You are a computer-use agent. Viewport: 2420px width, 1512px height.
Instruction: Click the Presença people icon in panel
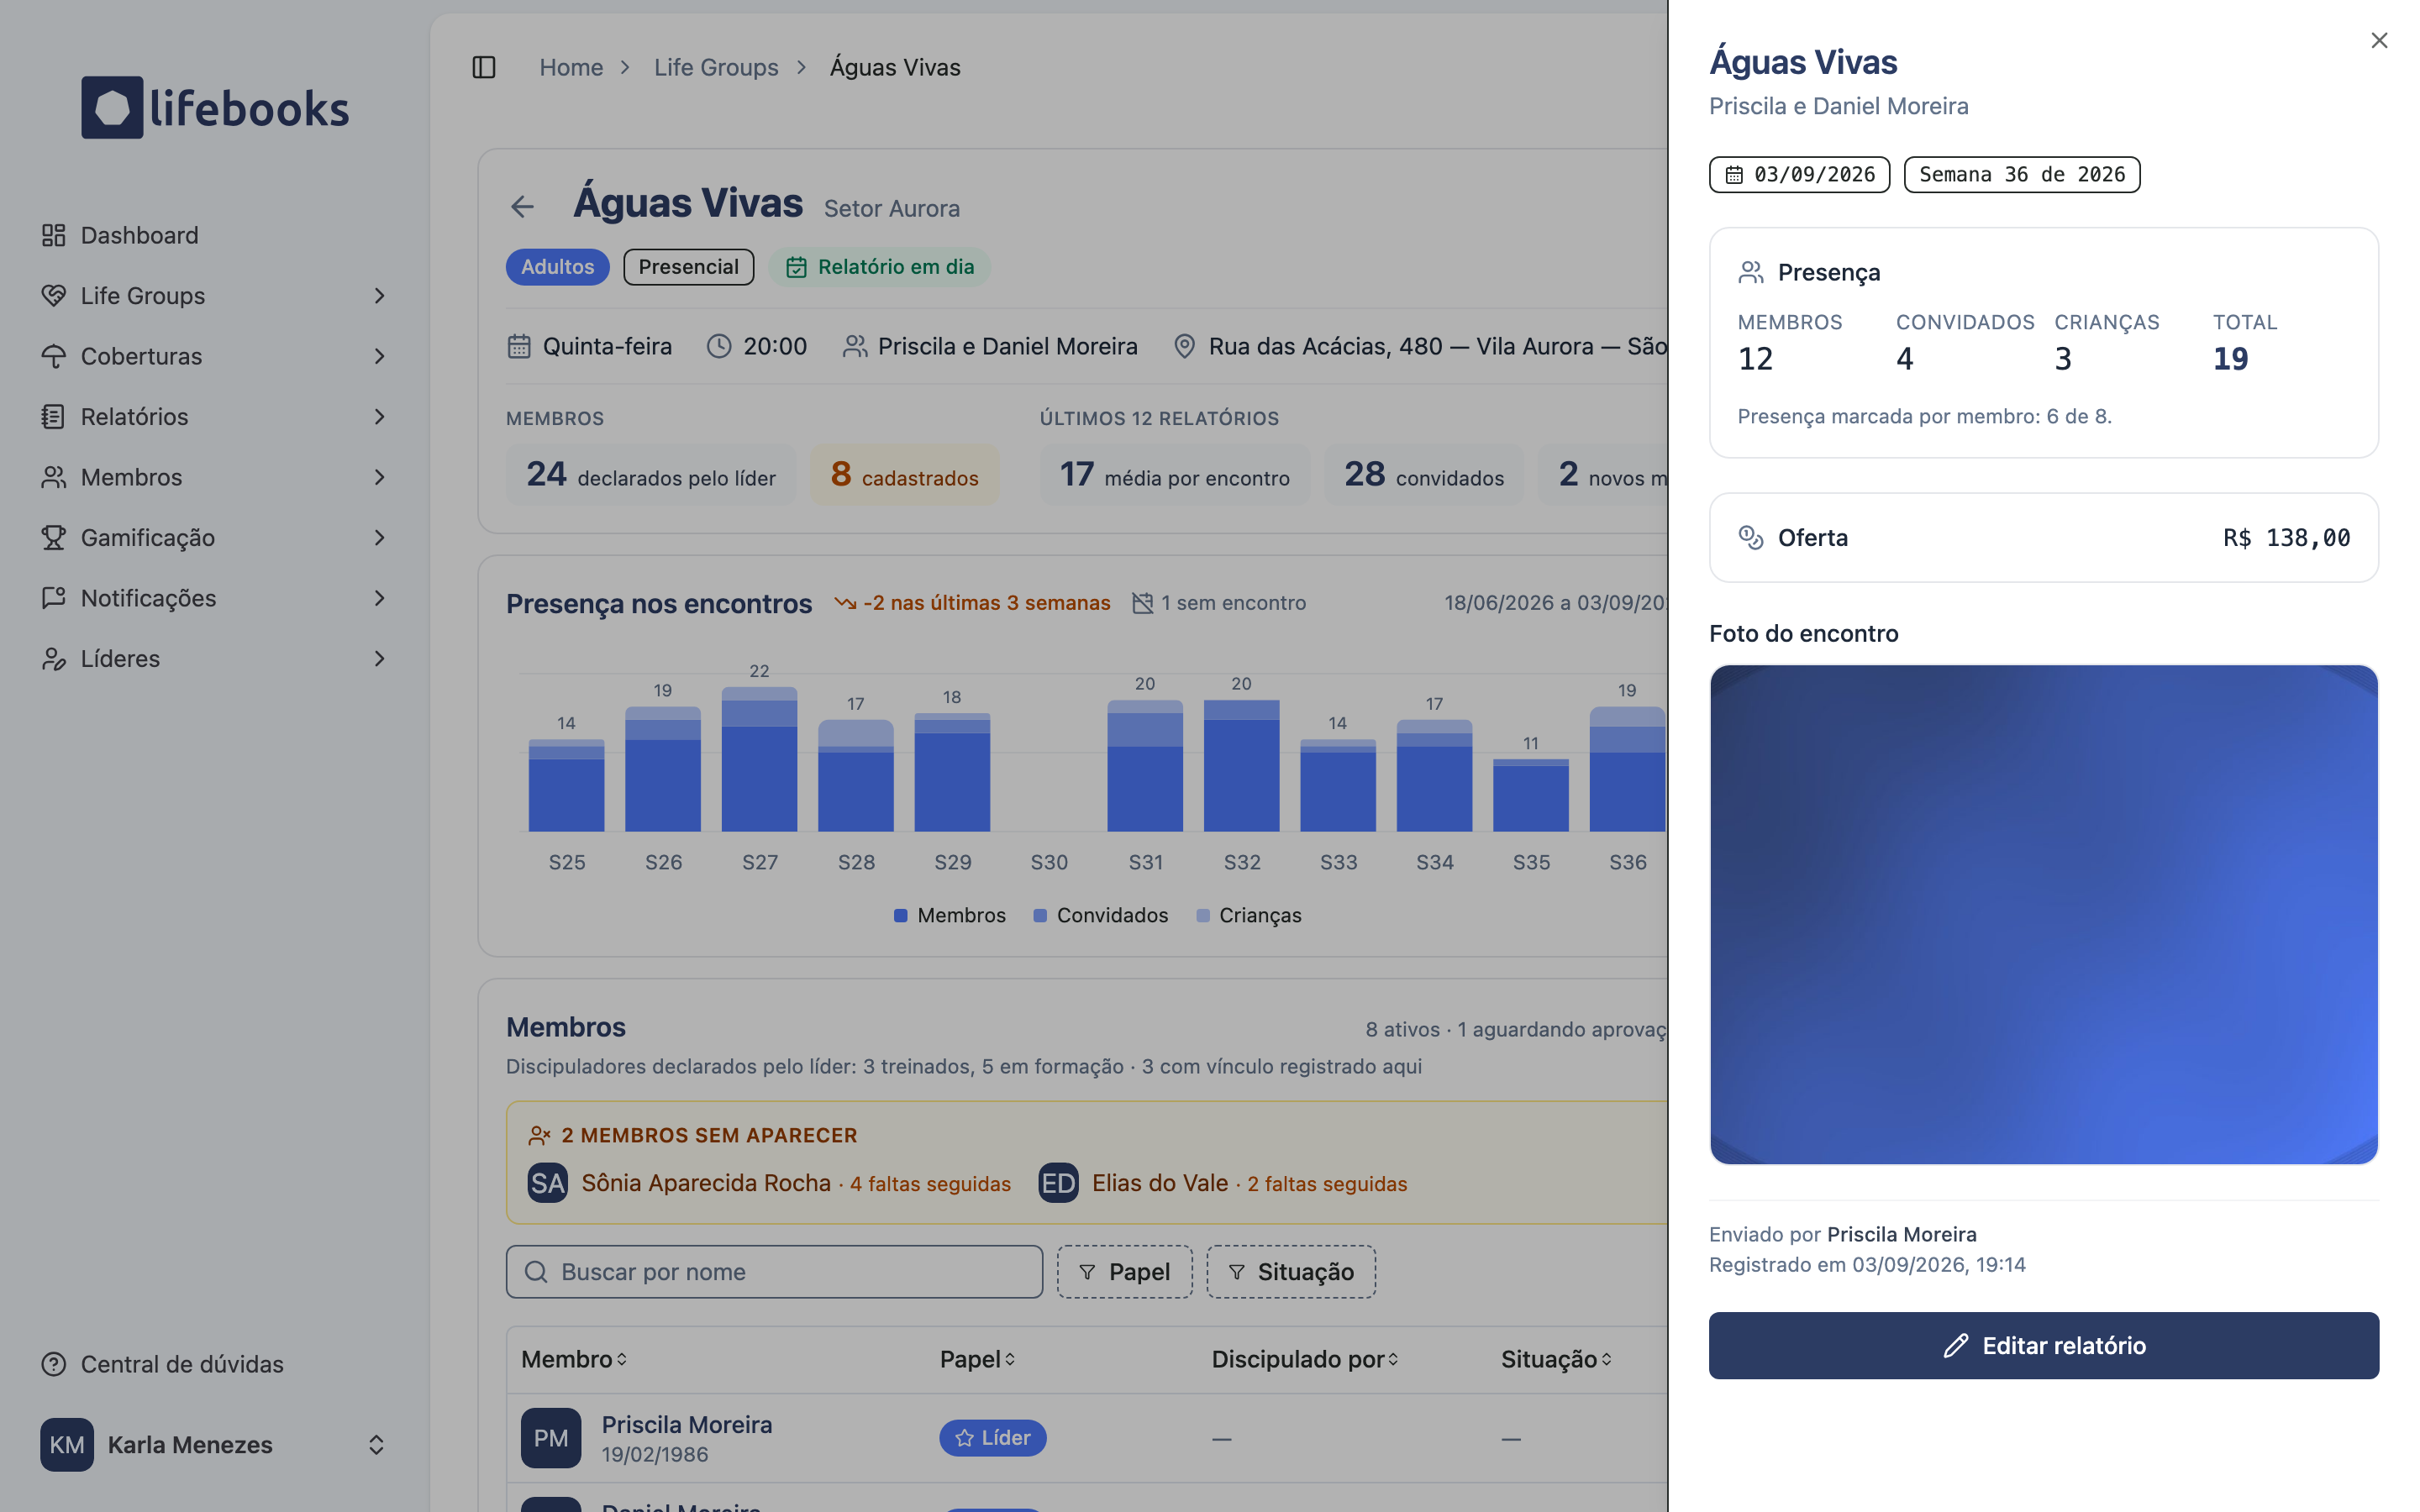pyautogui.click(x=1751, y=272)
